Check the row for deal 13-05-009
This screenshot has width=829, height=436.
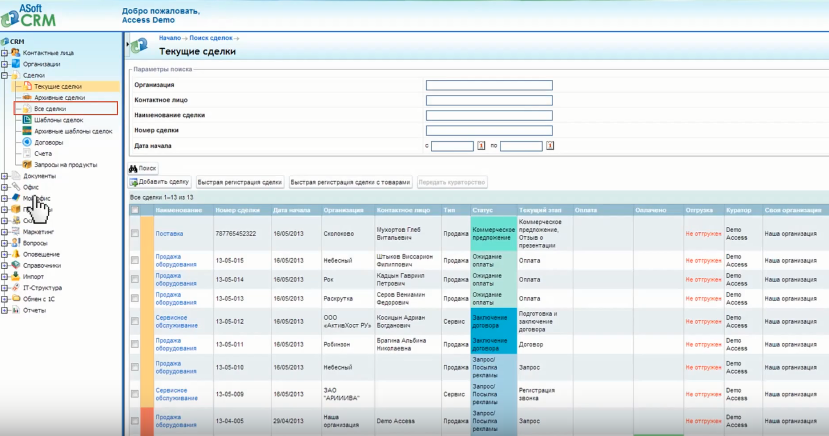[135, 394]
